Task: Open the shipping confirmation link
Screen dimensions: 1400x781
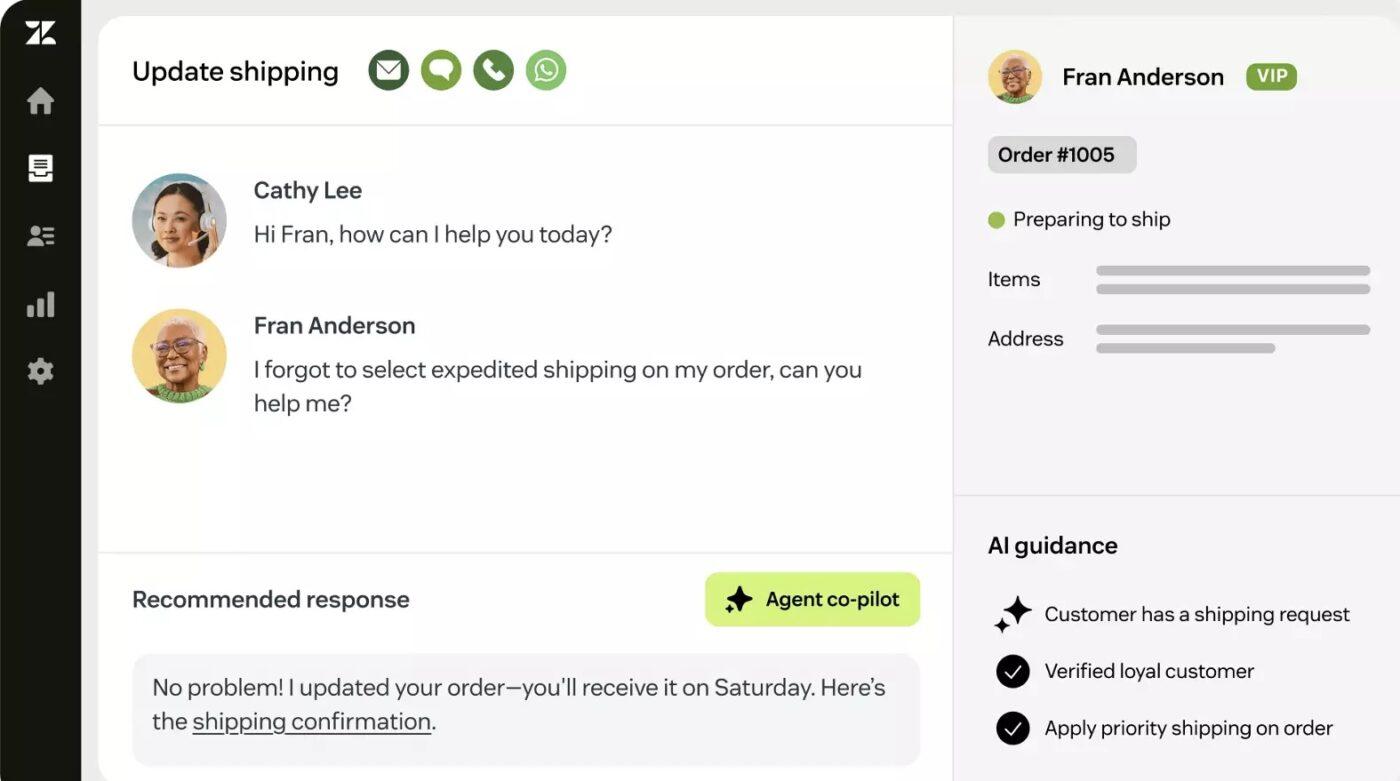Action: (x=311, y=721)
